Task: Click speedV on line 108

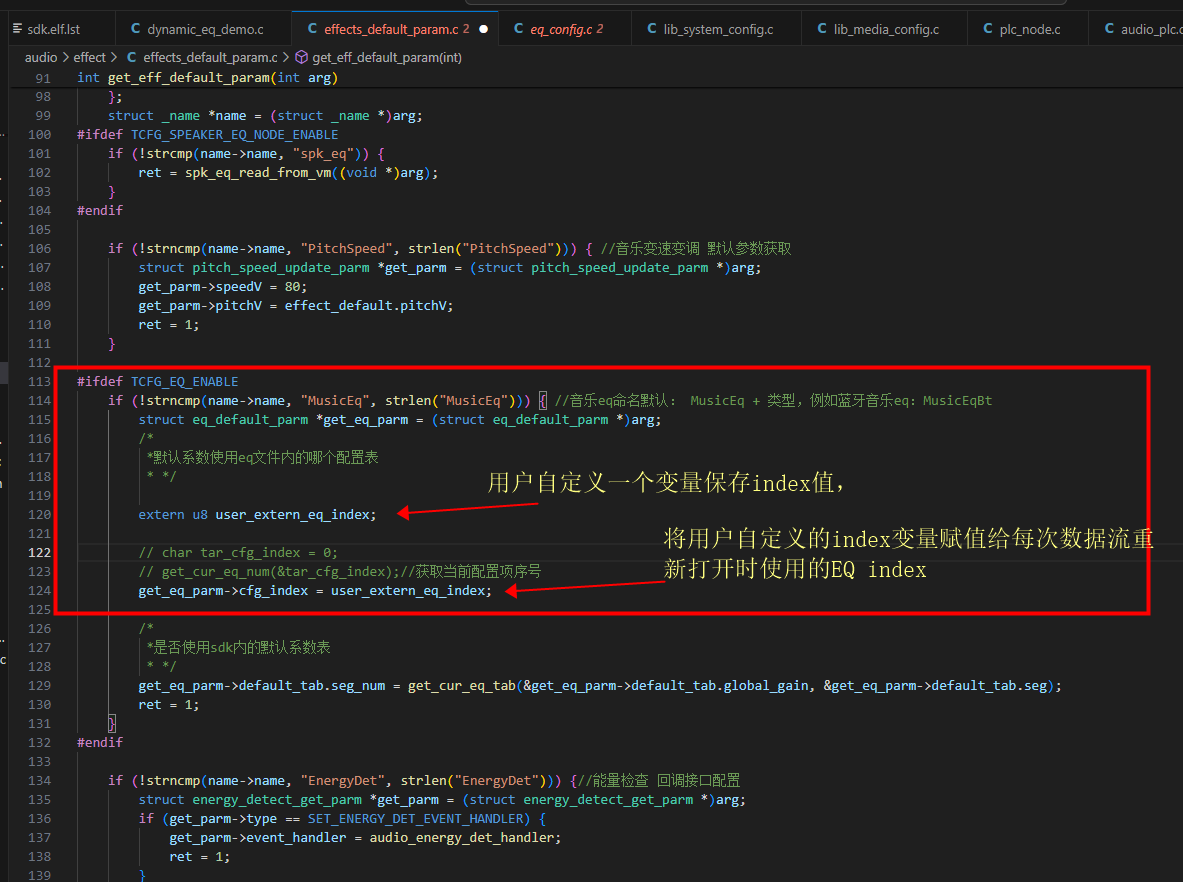Action: click(238, 287)
